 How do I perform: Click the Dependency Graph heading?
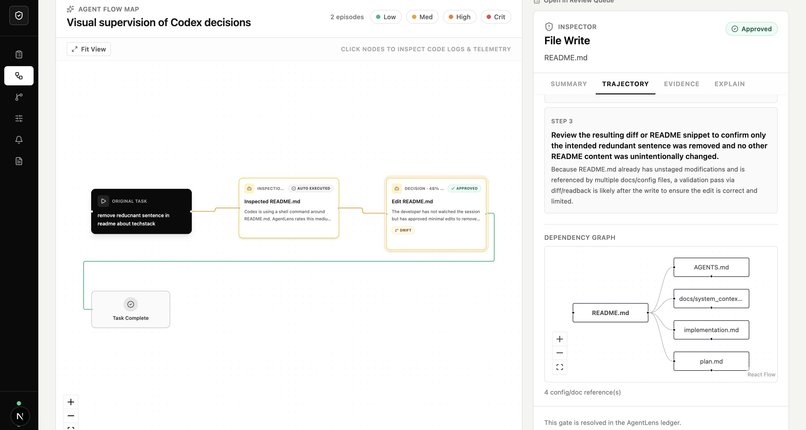tap(579, 238)
